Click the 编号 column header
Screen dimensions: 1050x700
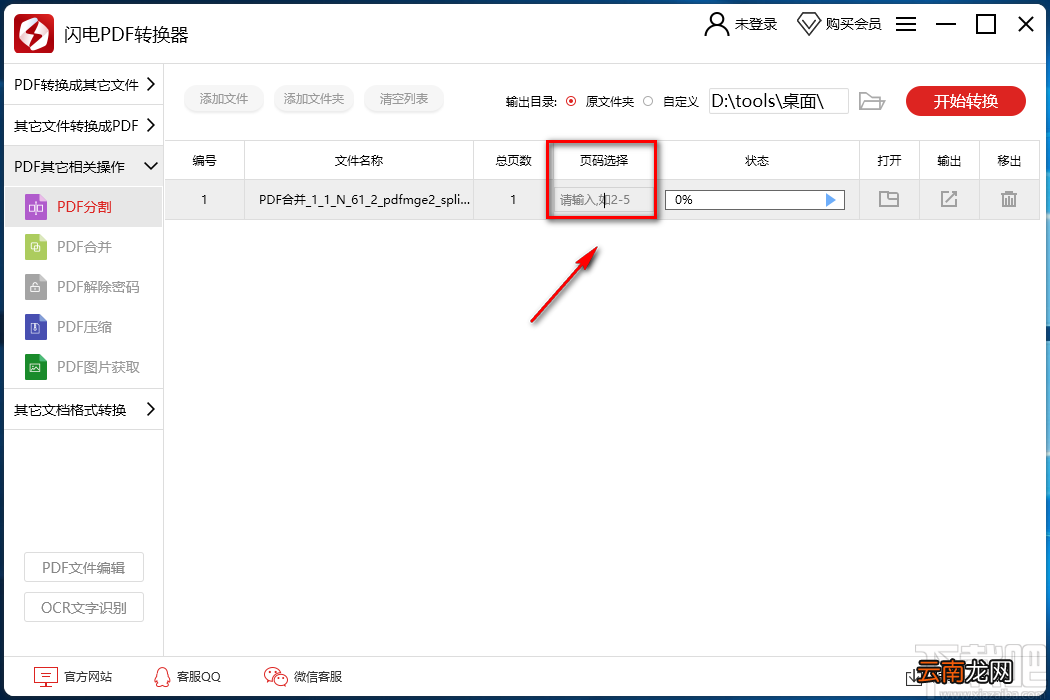click(x=204, y=160)
